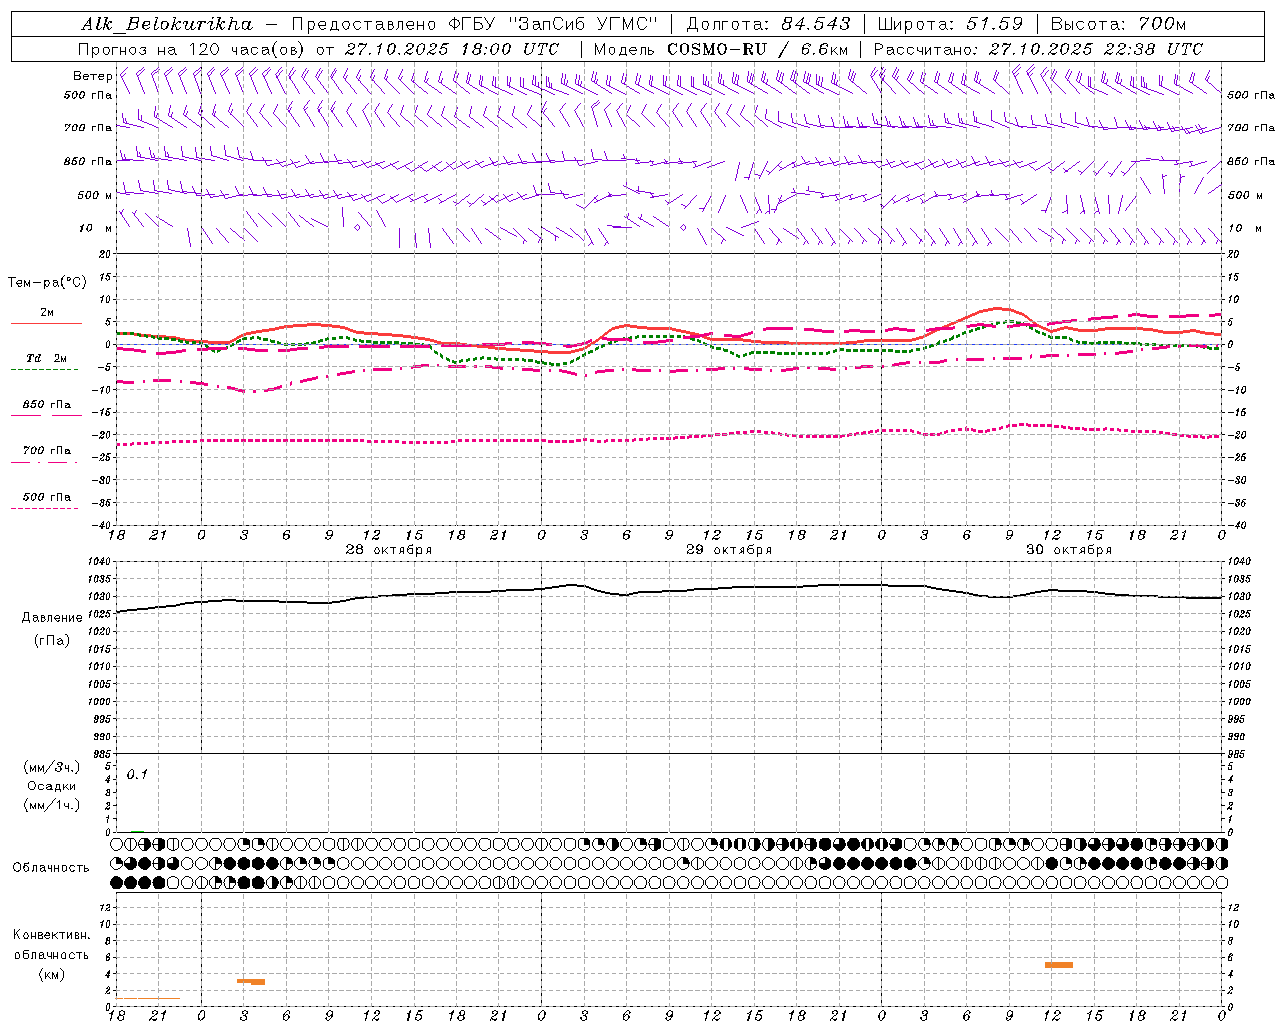Click the dashed line sample under 'Td 2м' legend

[44, 370]
